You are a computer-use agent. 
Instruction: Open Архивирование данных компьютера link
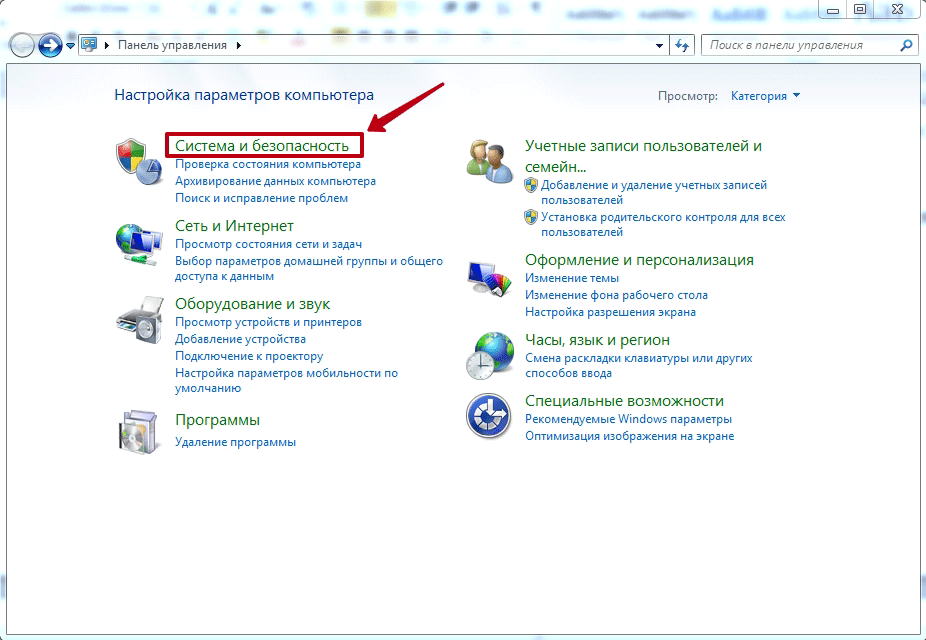[275, 181]
